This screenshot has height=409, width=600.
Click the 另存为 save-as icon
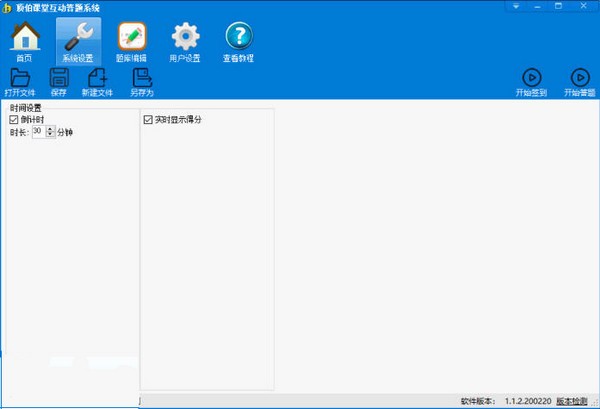[x=142, y=80]
